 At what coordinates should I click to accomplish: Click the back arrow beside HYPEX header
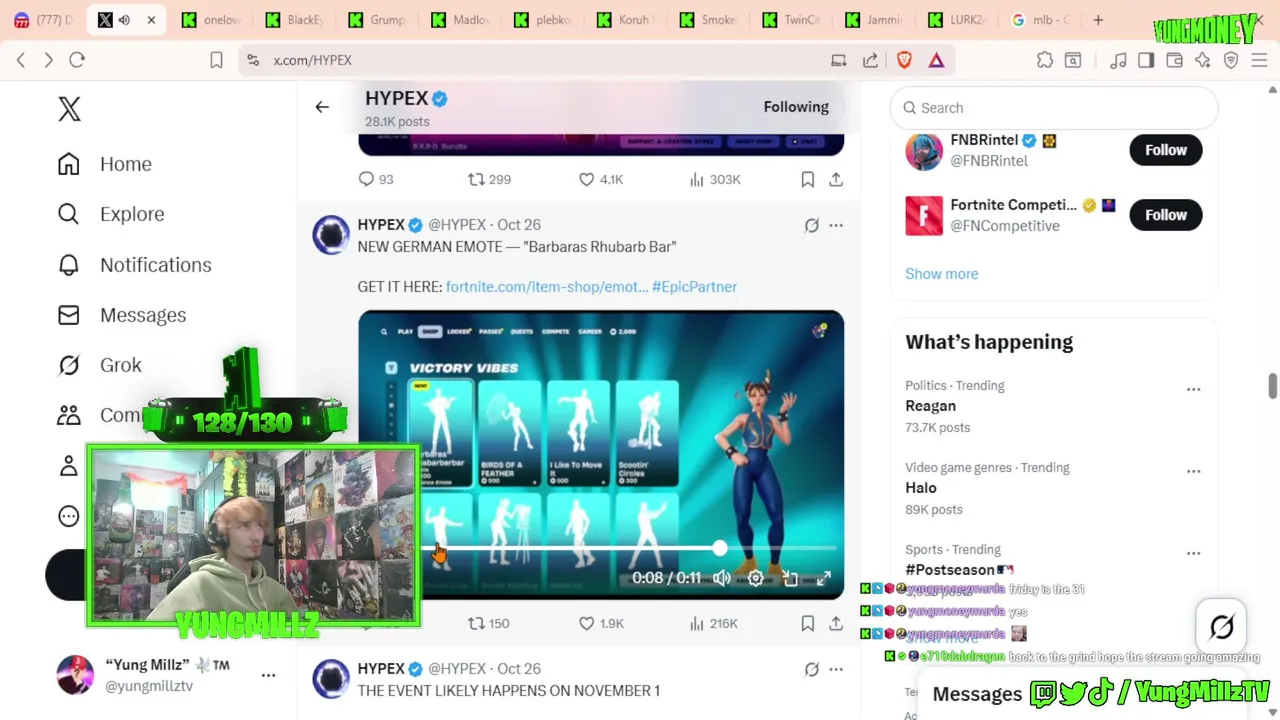pos(322,107)
